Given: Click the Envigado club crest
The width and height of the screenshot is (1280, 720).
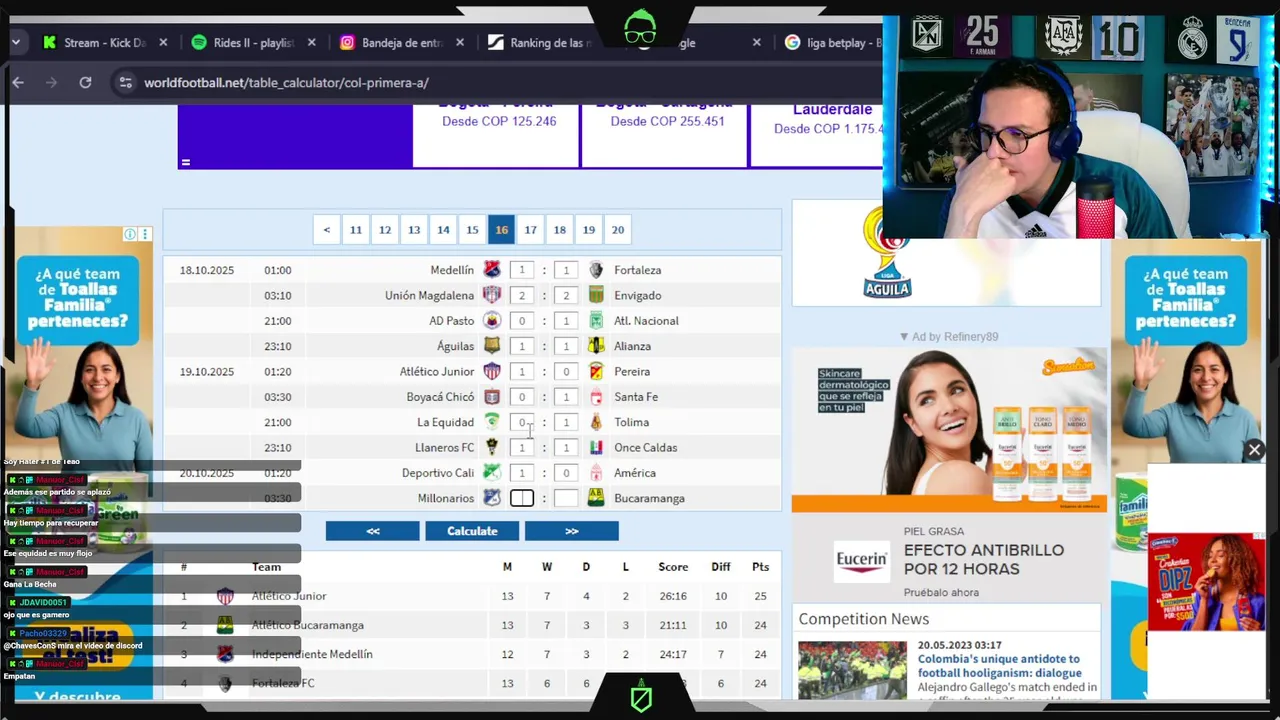Looking at the screenshot, I should click(x=596, y=295).
